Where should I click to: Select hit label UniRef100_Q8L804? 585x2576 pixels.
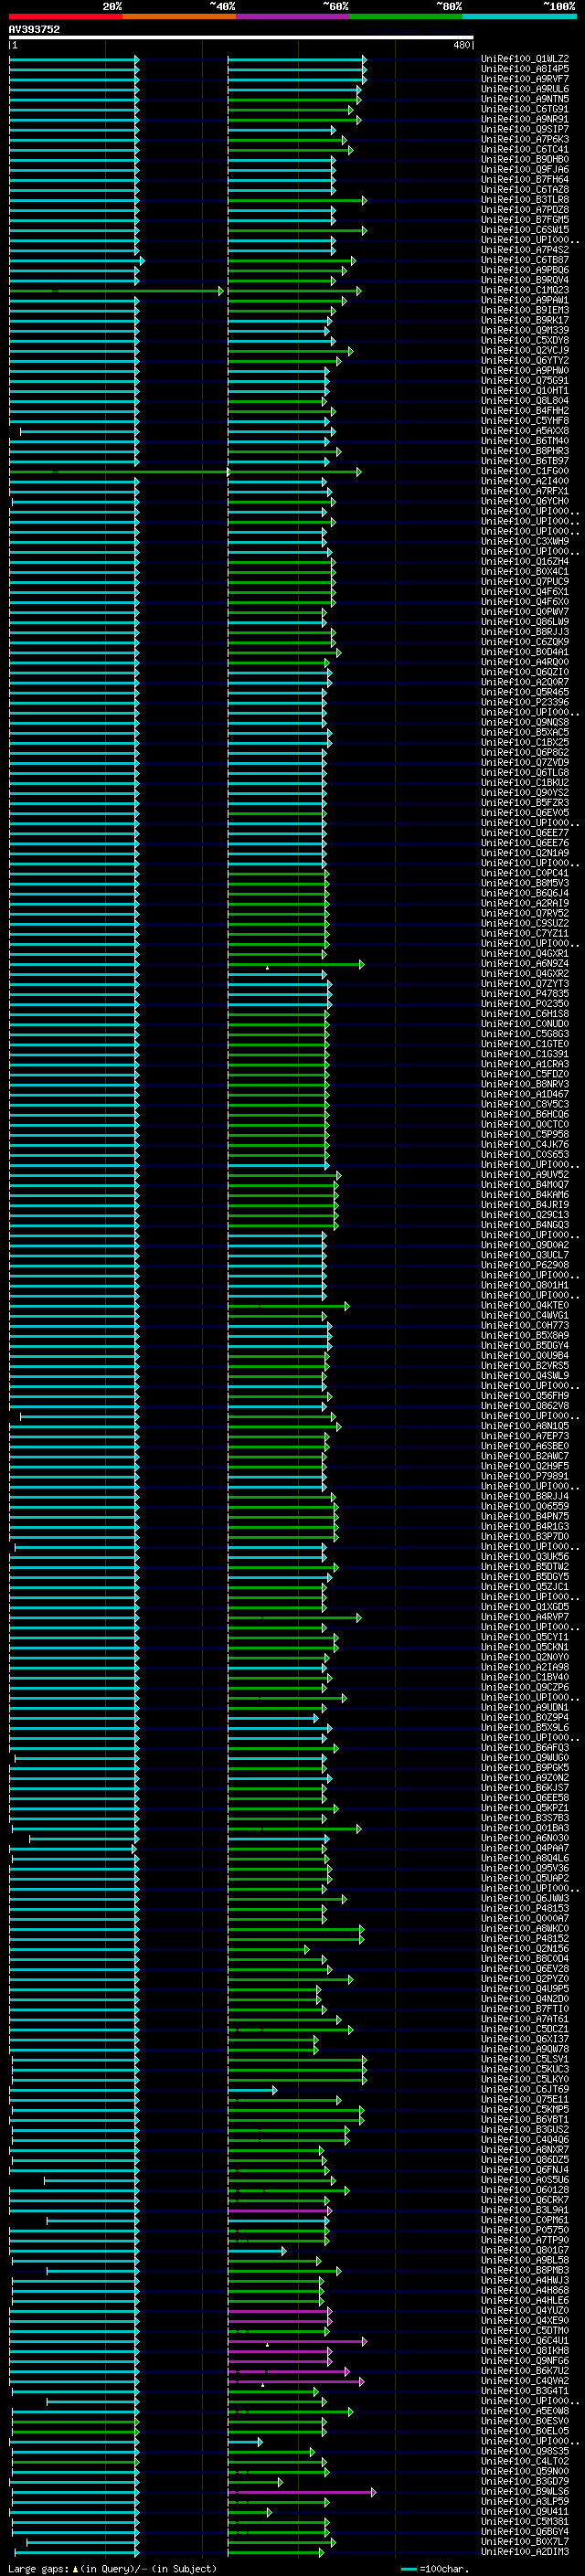click(x=525, y=400)
